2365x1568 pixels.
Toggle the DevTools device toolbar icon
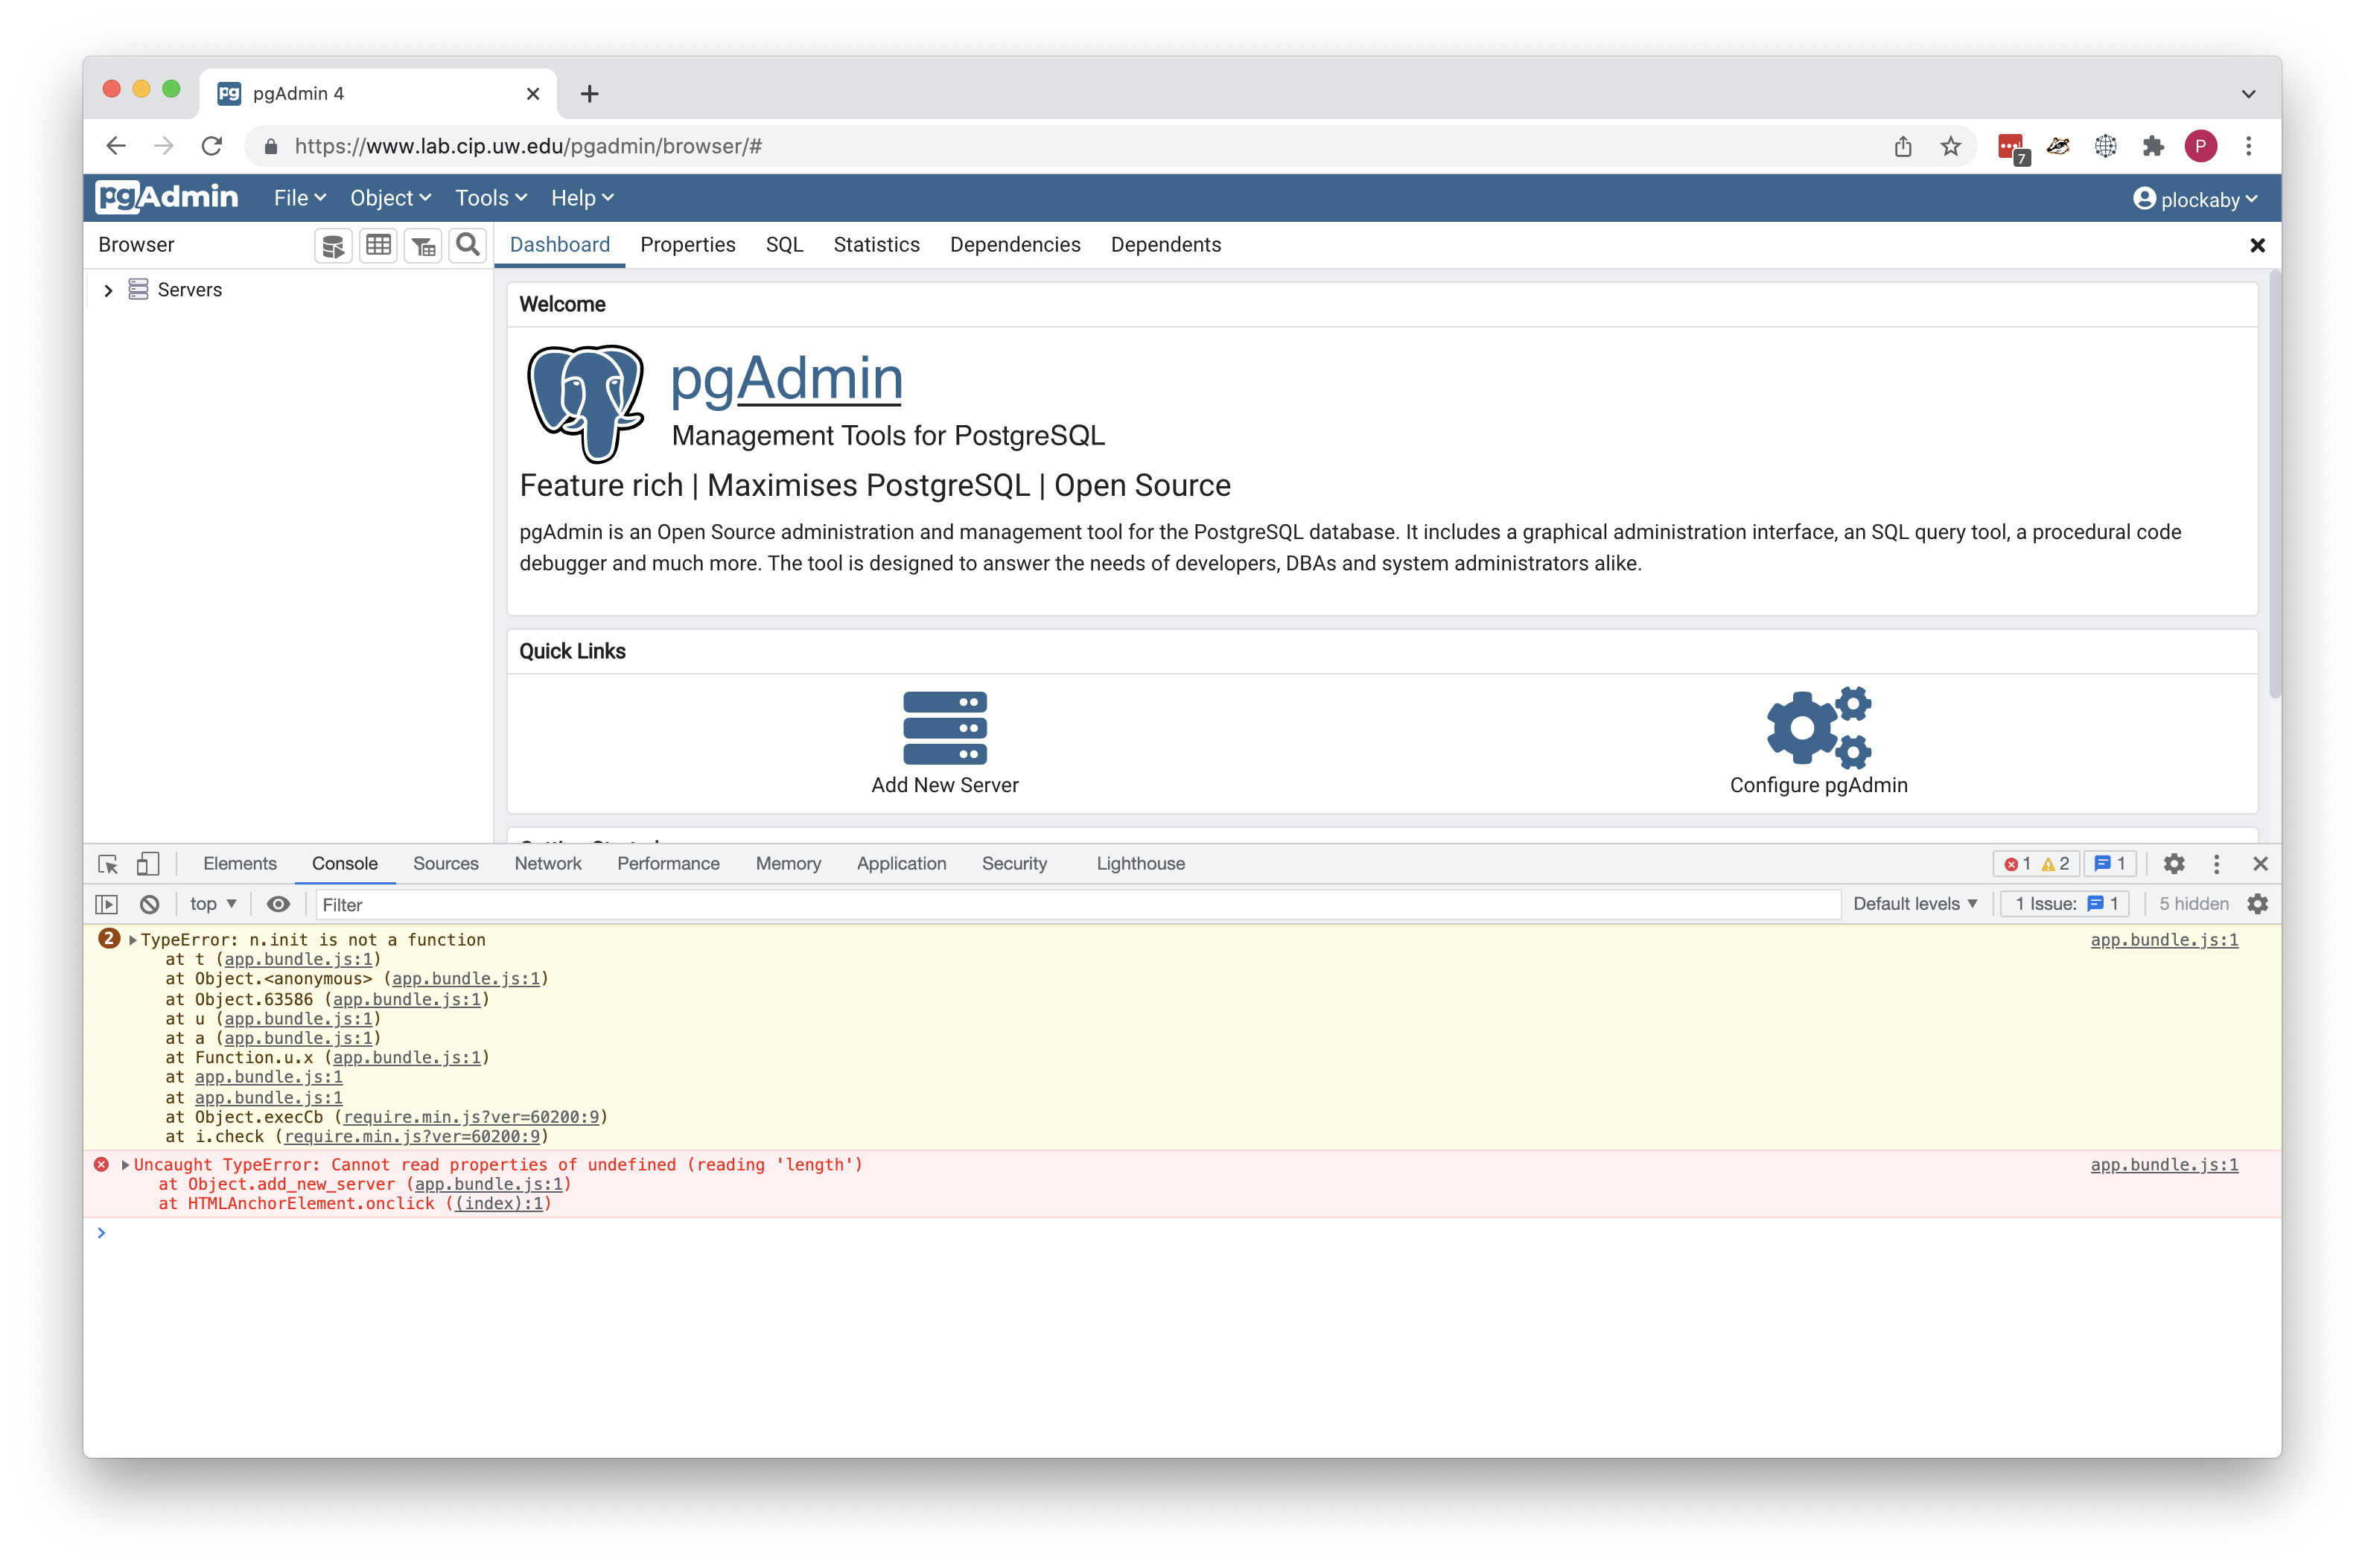click(x=148, y=863)
